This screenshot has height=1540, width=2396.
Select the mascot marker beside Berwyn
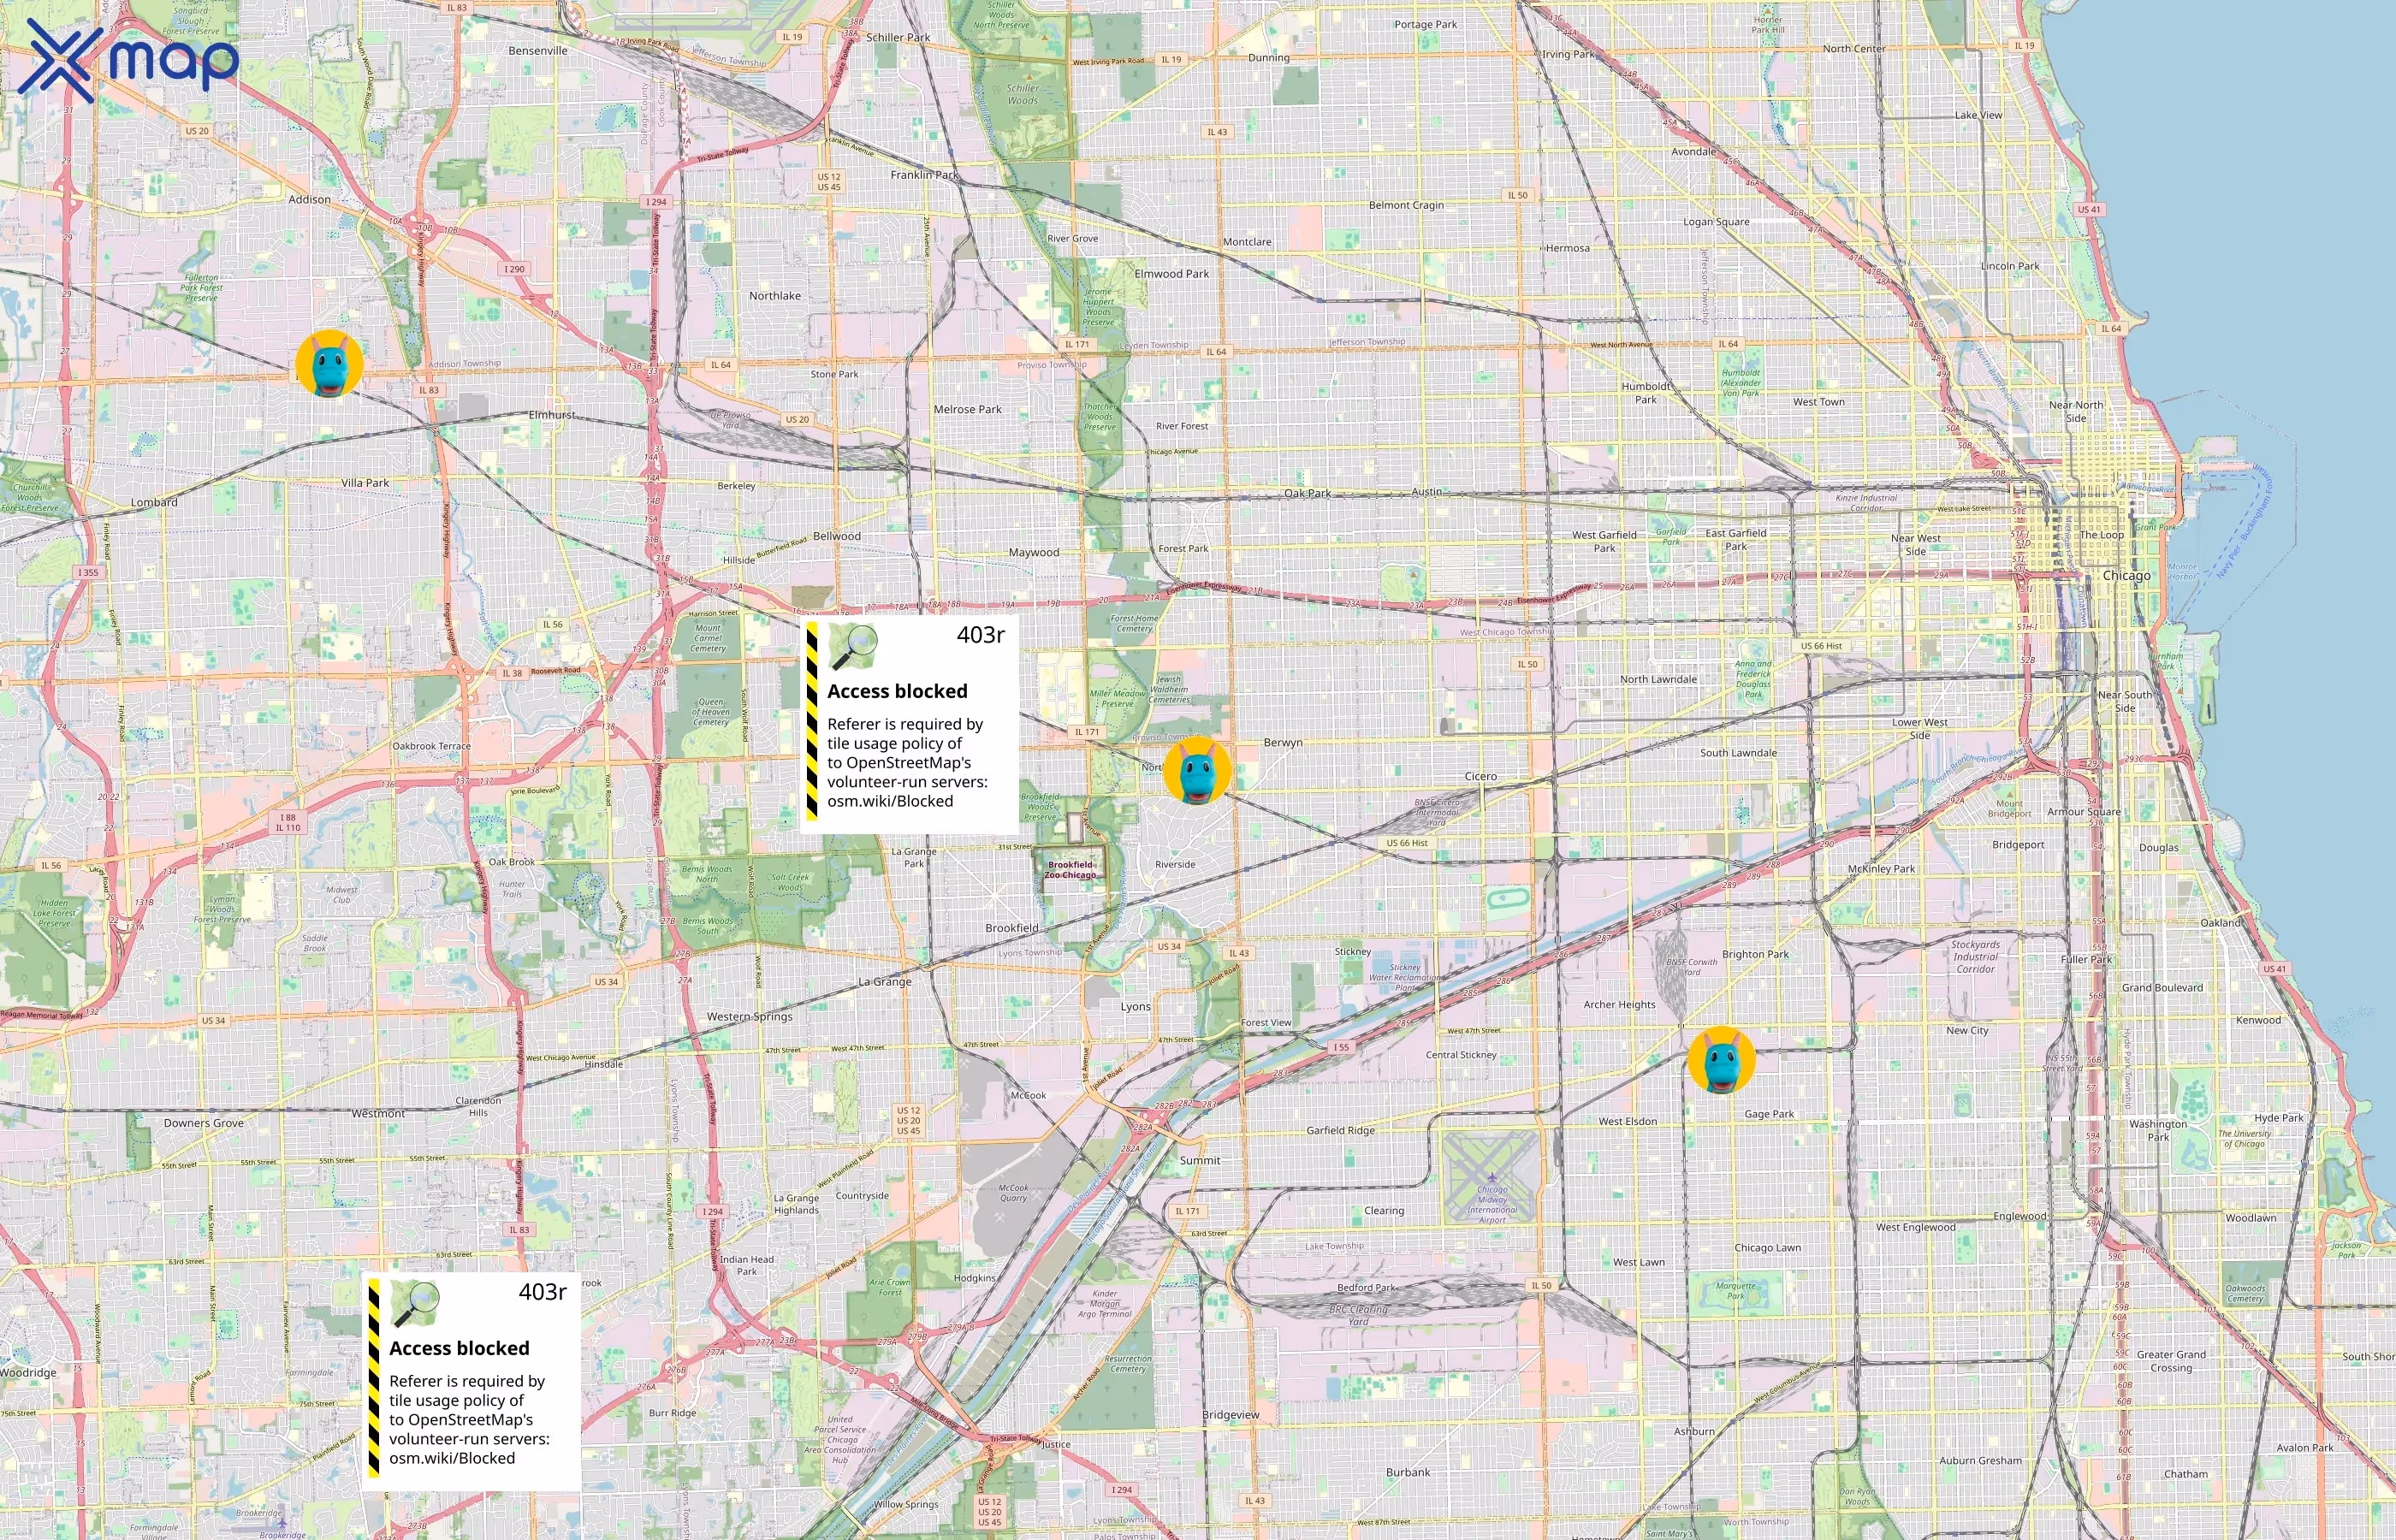[x=1197, y=771]
